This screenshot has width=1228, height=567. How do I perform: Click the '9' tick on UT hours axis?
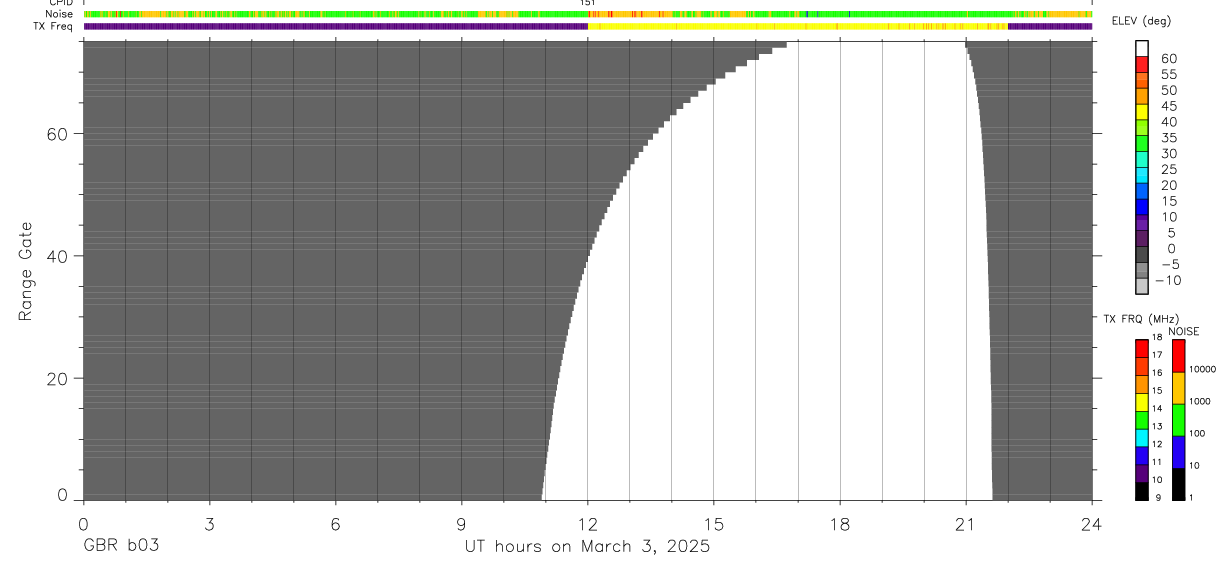point(461,524)
